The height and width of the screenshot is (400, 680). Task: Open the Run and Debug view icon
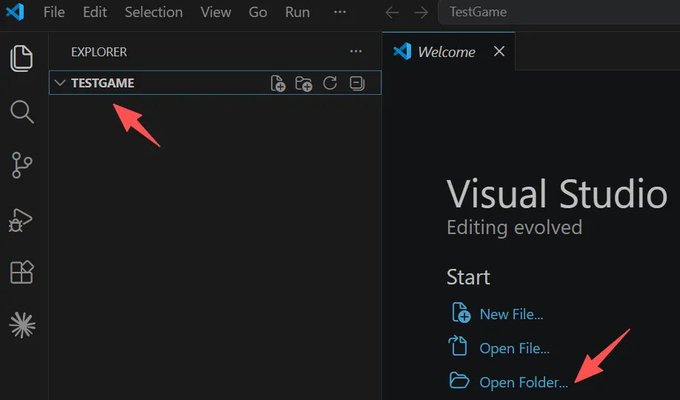20,220
